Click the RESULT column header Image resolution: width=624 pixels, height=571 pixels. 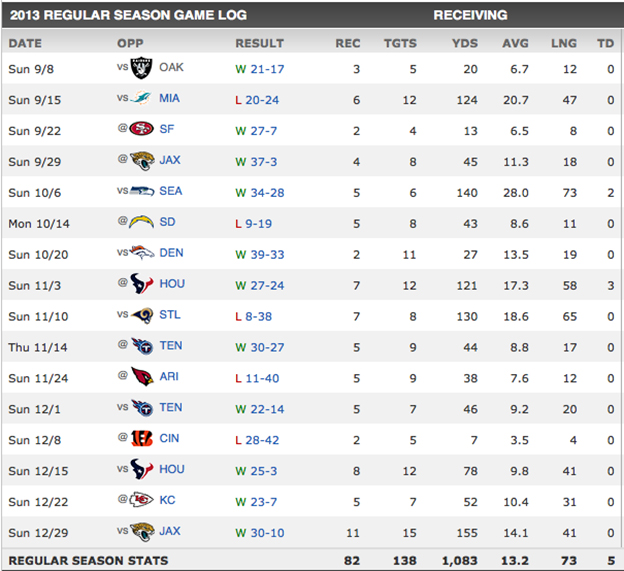[x=260, y=43]
